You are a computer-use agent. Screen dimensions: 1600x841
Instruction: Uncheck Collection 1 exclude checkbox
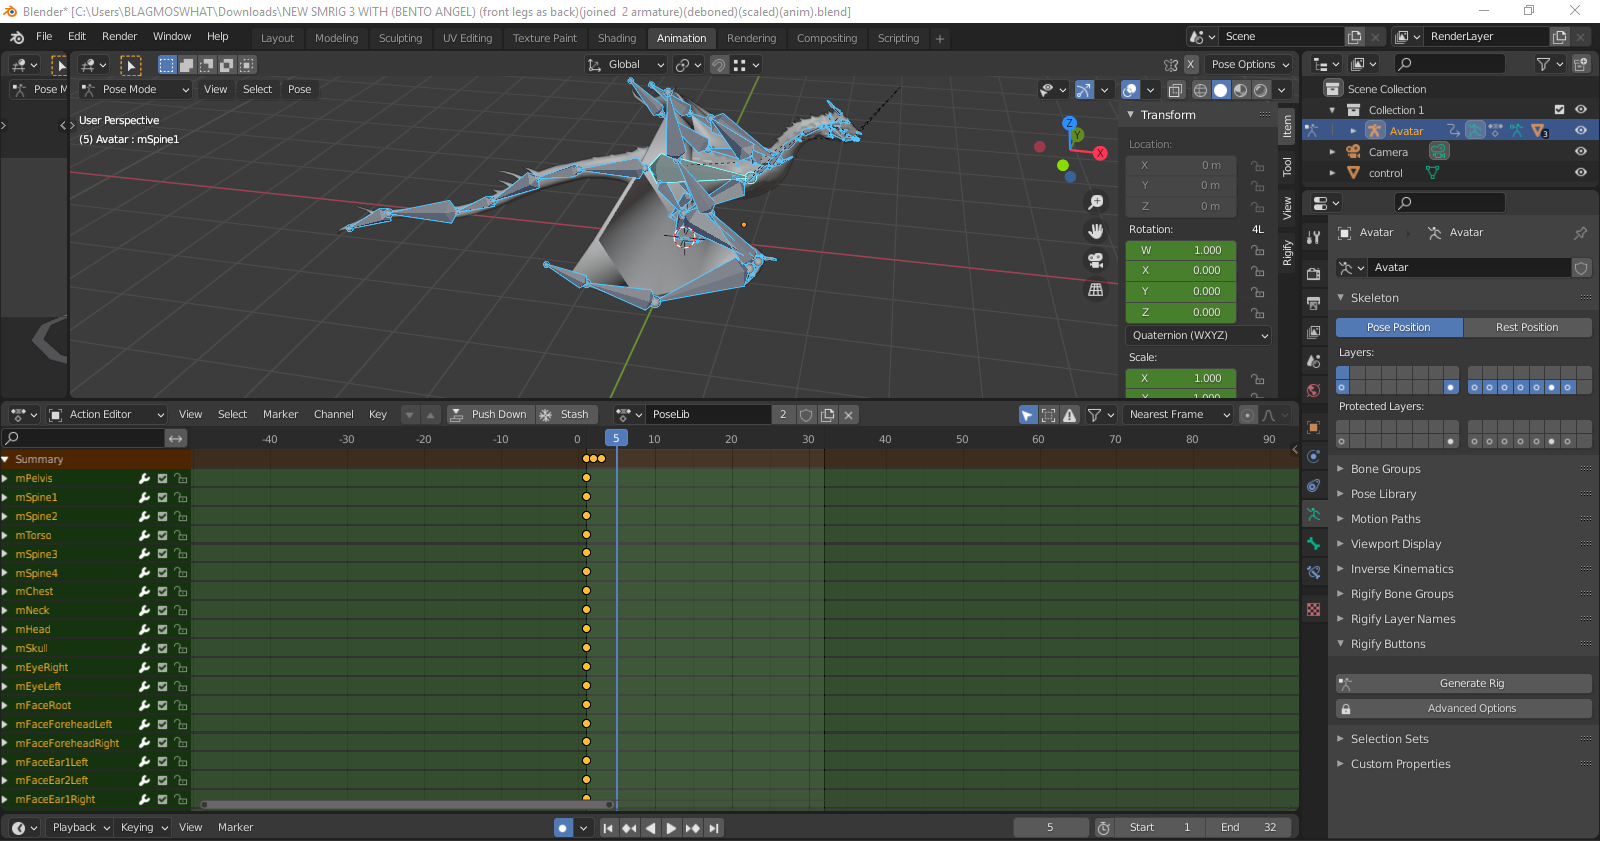(x=1558, y=110)
